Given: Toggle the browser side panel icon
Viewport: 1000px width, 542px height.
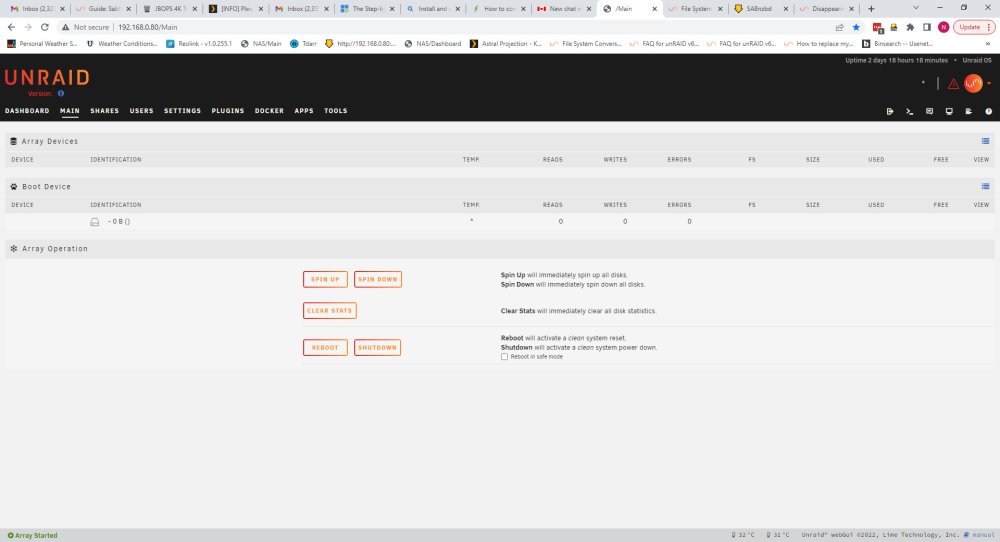Looking at the screenshot, I should [x=927, y=27].
